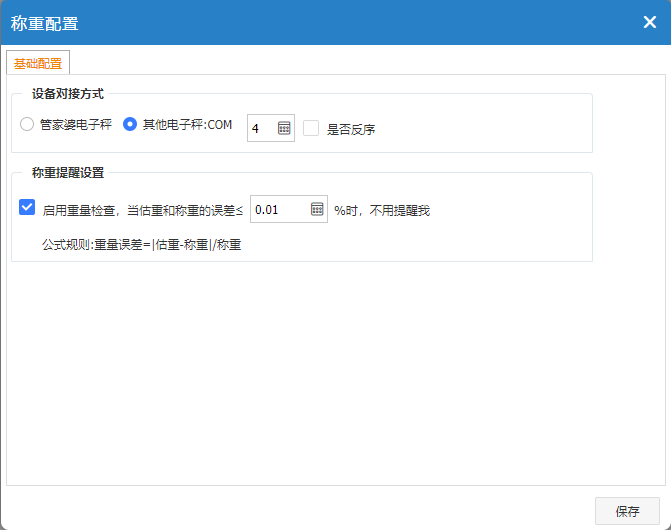Close the 称重配置 dialog
Viewport: 671px width, 530px height.
pos(650,22)
